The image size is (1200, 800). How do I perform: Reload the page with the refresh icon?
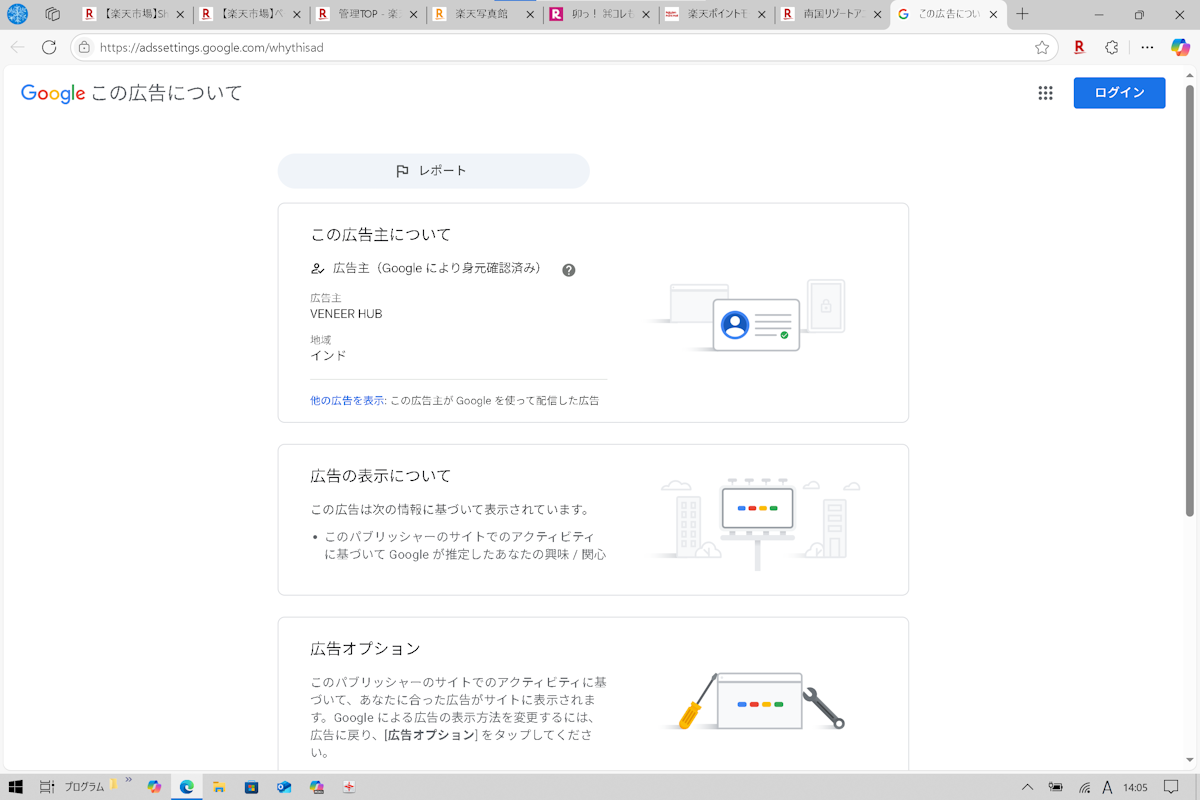(x=49, y=47)
